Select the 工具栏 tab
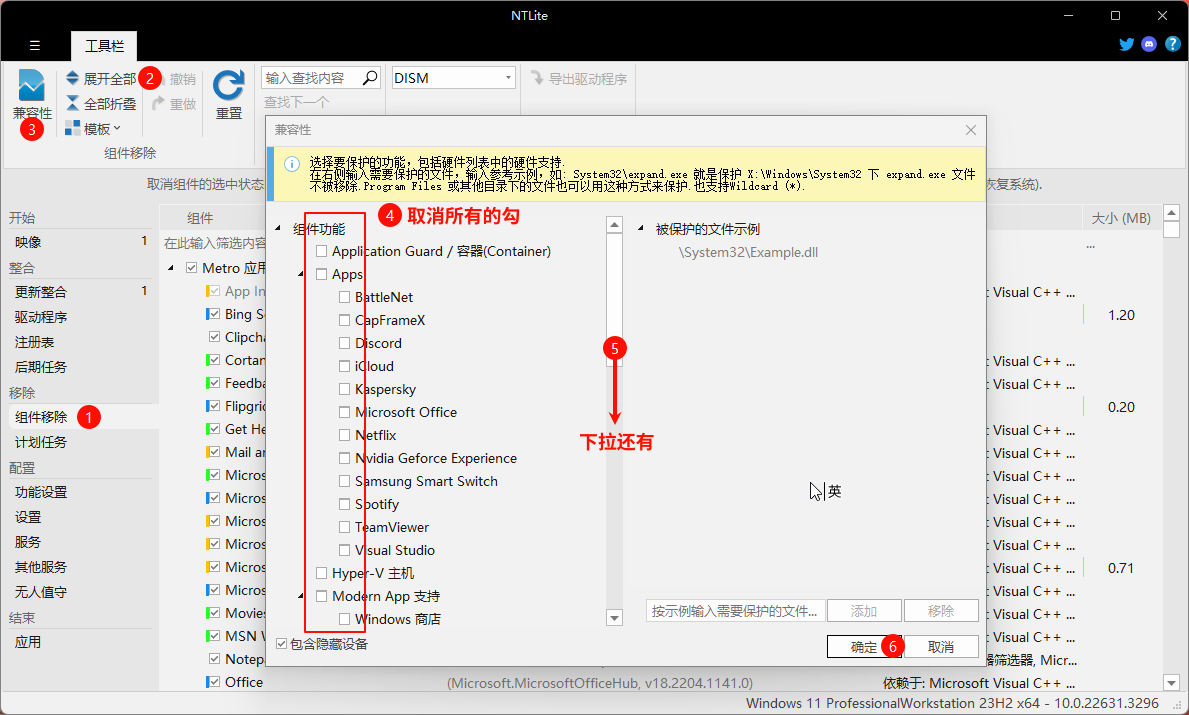 [104, 46]
